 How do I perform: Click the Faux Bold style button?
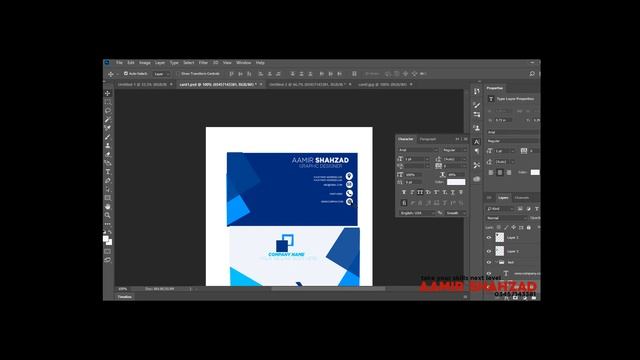click(x=404, y=192)
